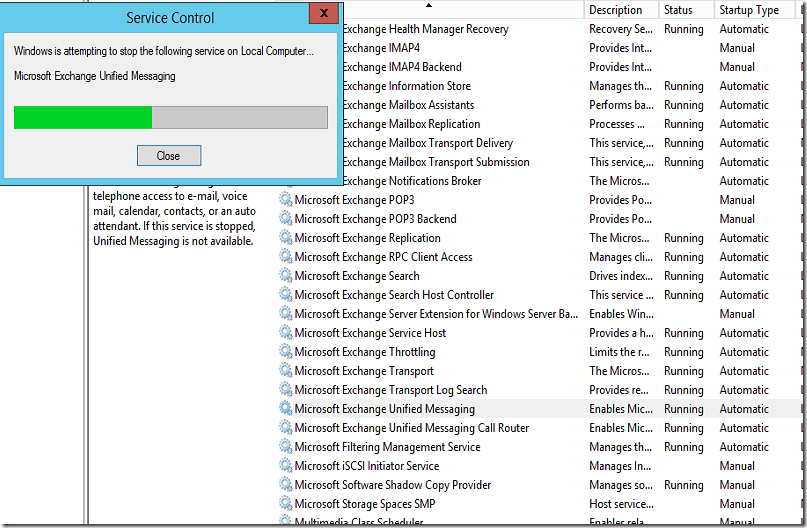Select Exchange Mailbox Transport Submission service
Screen dimensions: 807x528
(436, 162)
